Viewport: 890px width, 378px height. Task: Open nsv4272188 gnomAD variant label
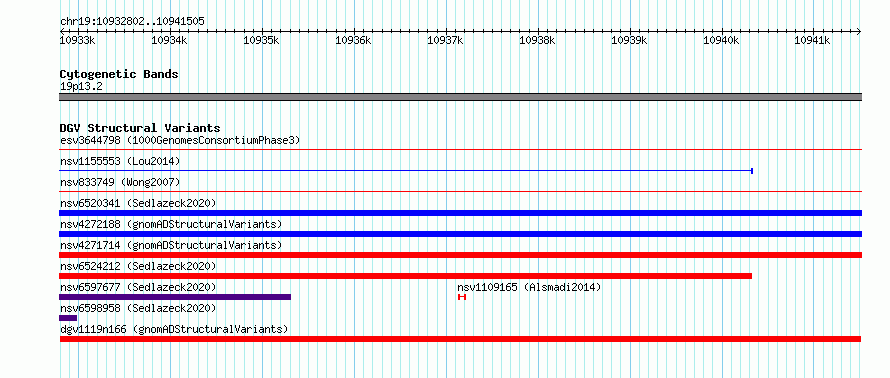[x=171, y=224]
